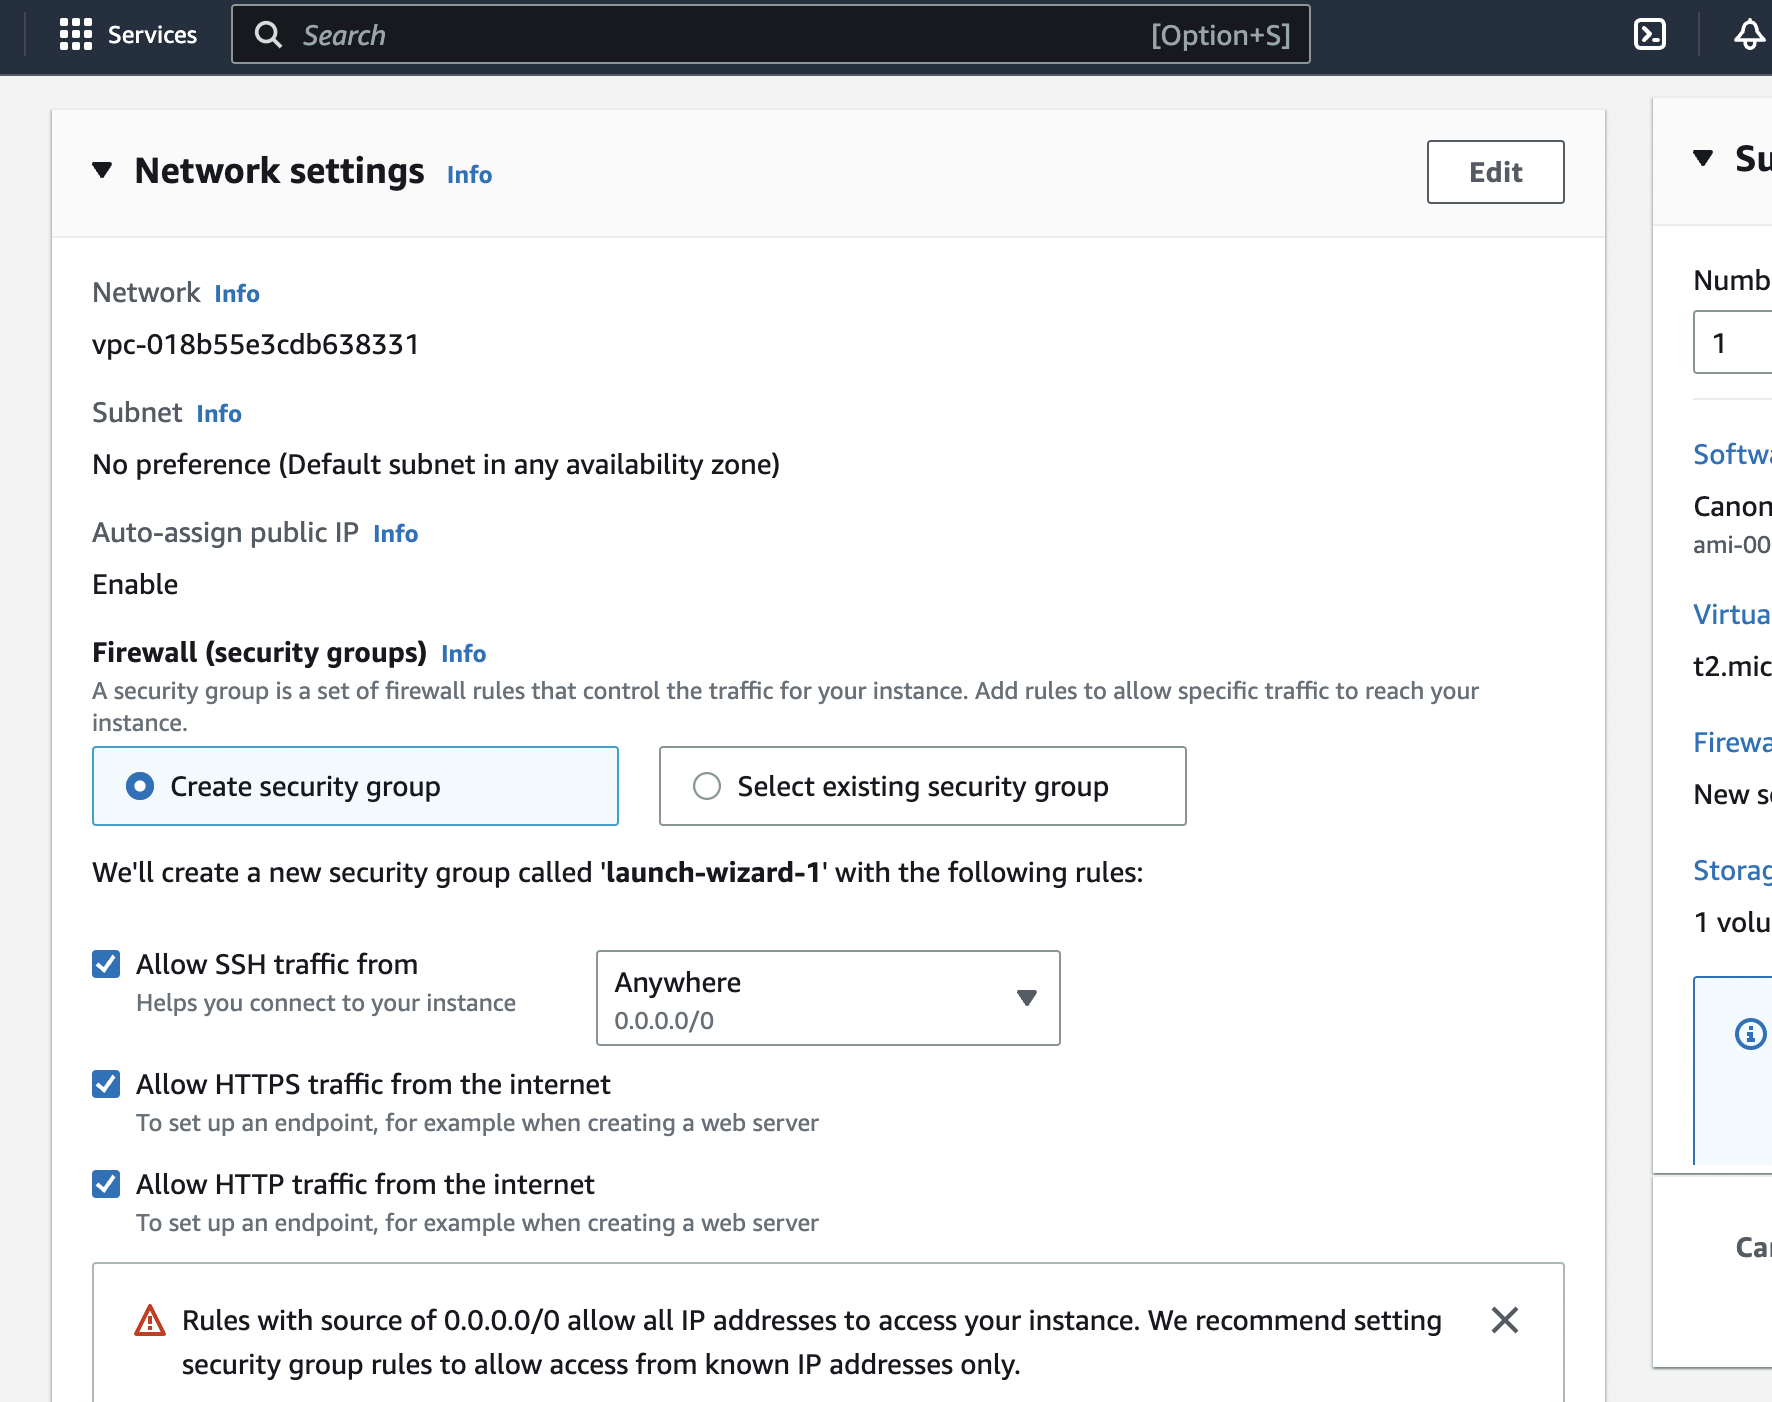
Task: Click the Edit button for Network settings
Action: (1495, 172)
